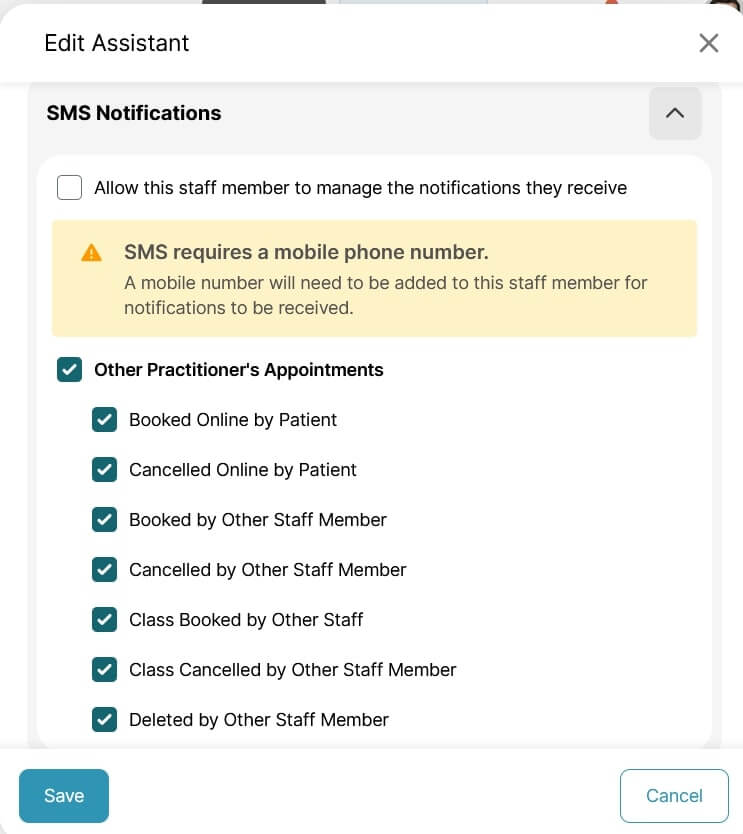Disable Booked Online by Patient notifications
This screenshot has width=743, height=834.
tap(105, 420)
